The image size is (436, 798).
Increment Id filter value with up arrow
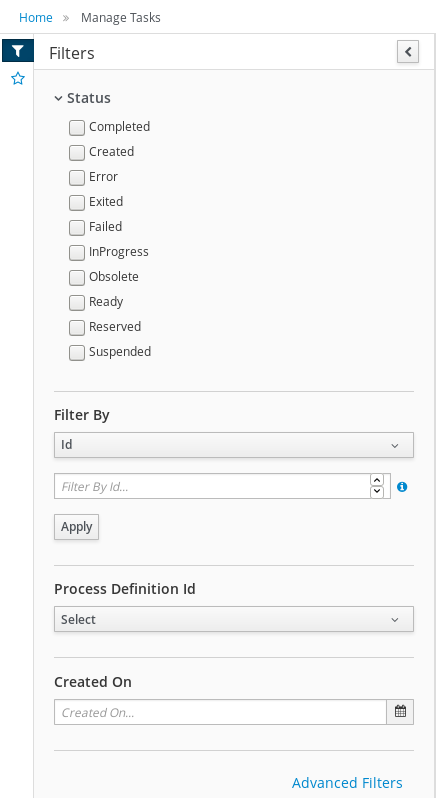click(376, 480)
